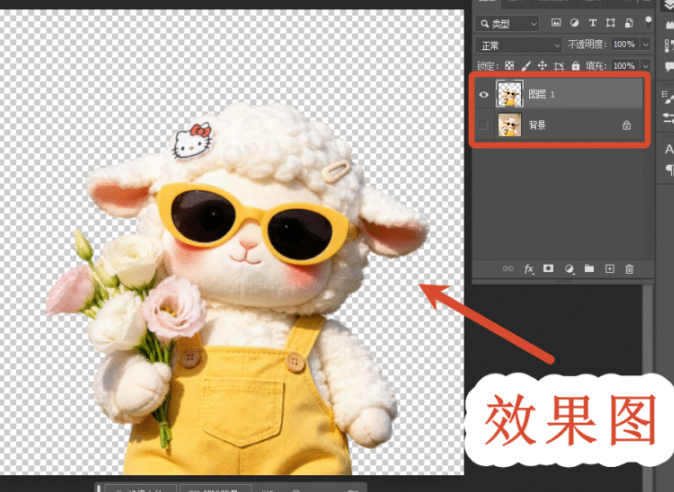The width and height of the screenshot is (674, 492).
Task: Filter layers by pixel layers icon
Action: tap(556, 23)
